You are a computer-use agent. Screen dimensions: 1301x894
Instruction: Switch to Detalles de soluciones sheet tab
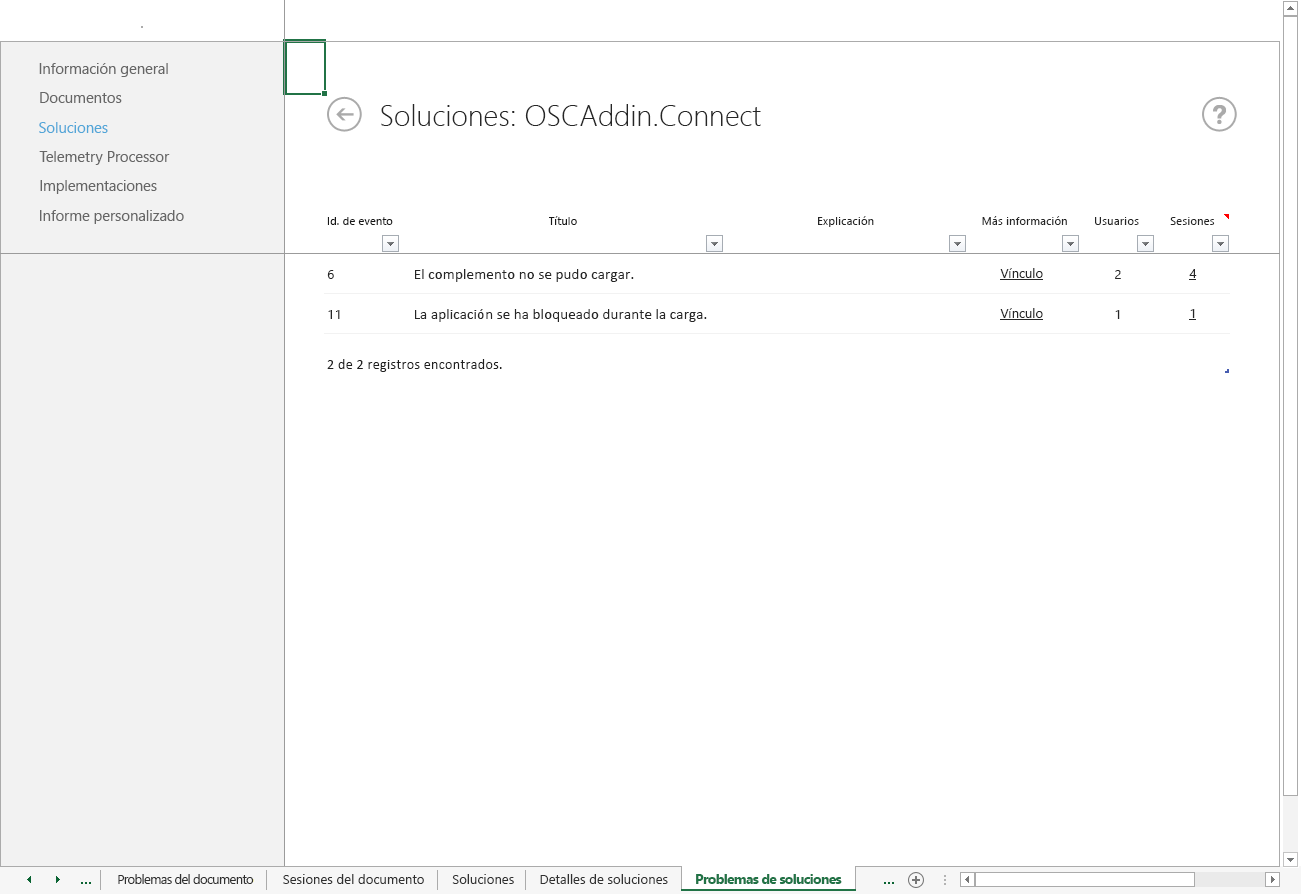(603, 880)
